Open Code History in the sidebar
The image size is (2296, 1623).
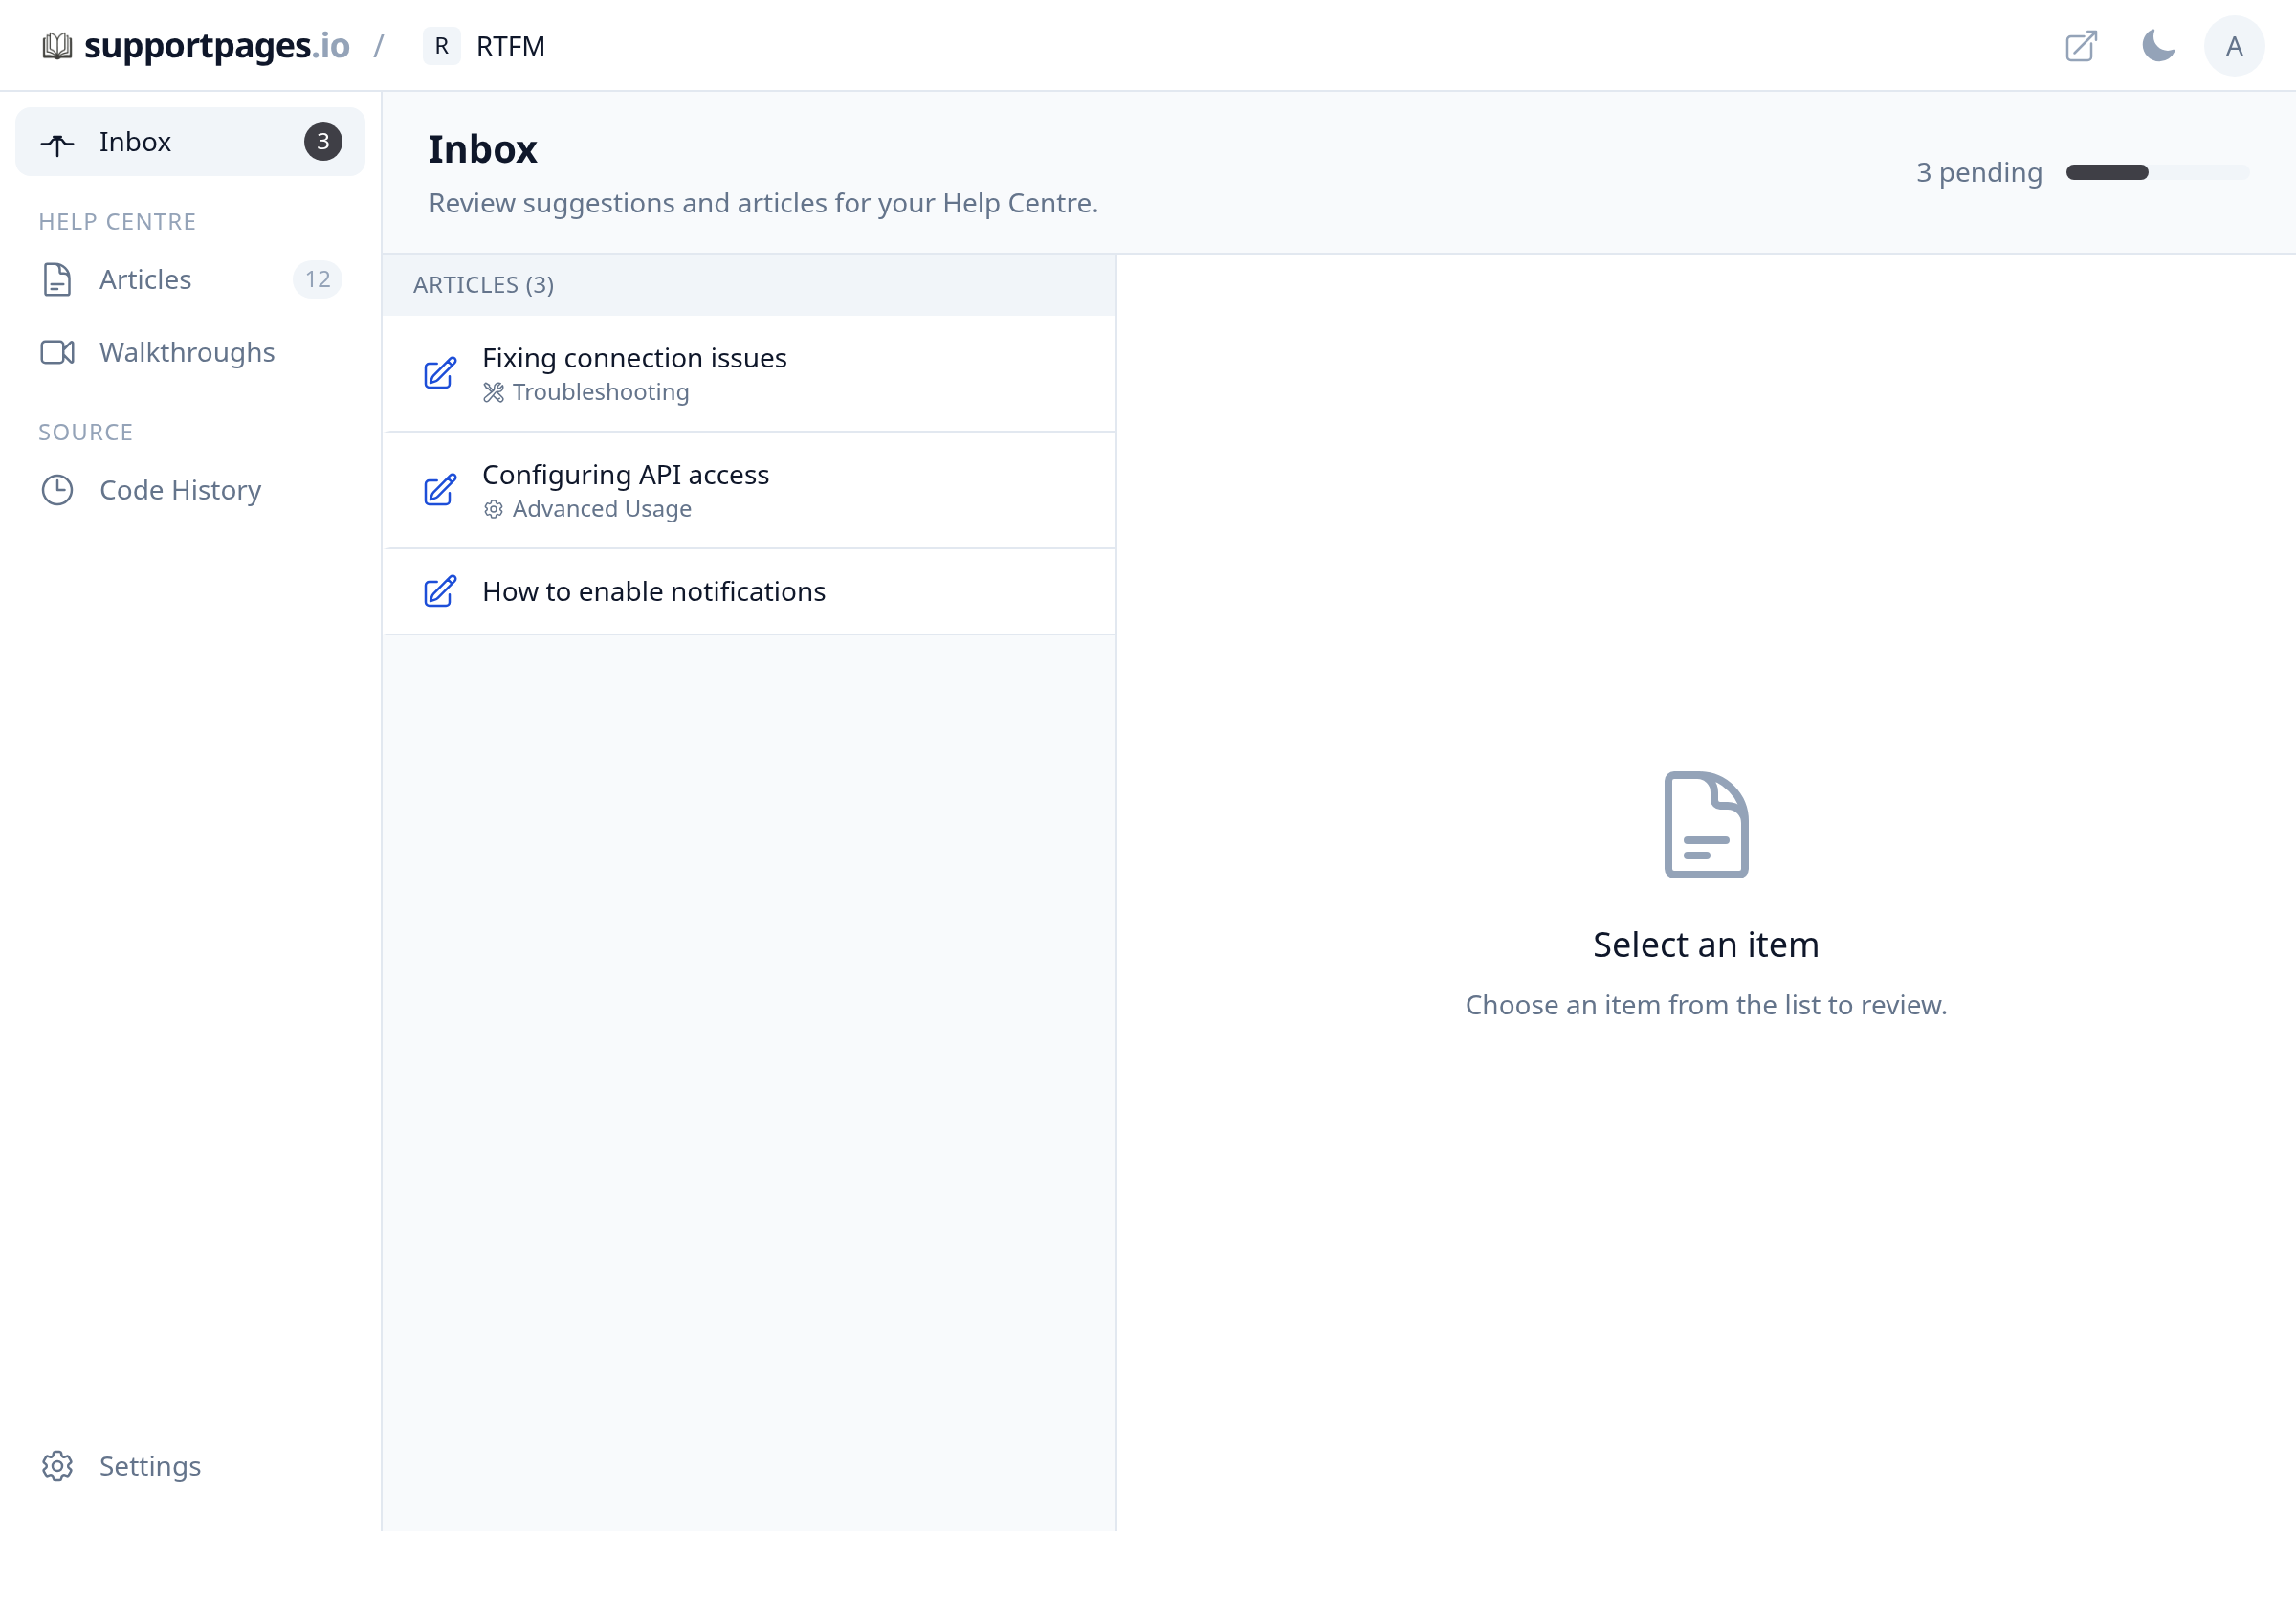coord(190,490)
